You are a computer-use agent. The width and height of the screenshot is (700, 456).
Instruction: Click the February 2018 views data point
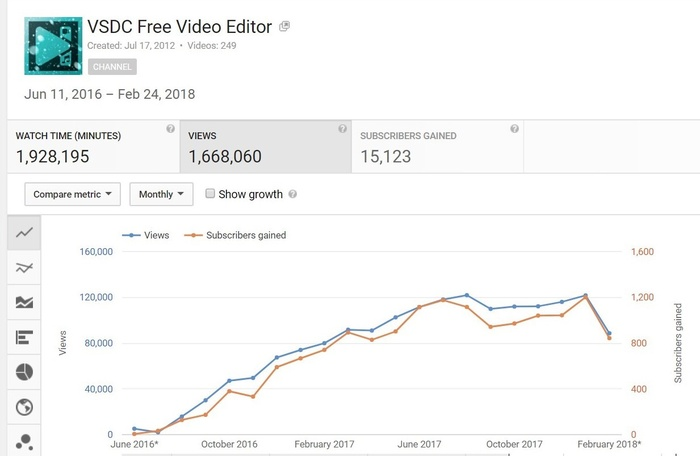coord(609,333)
